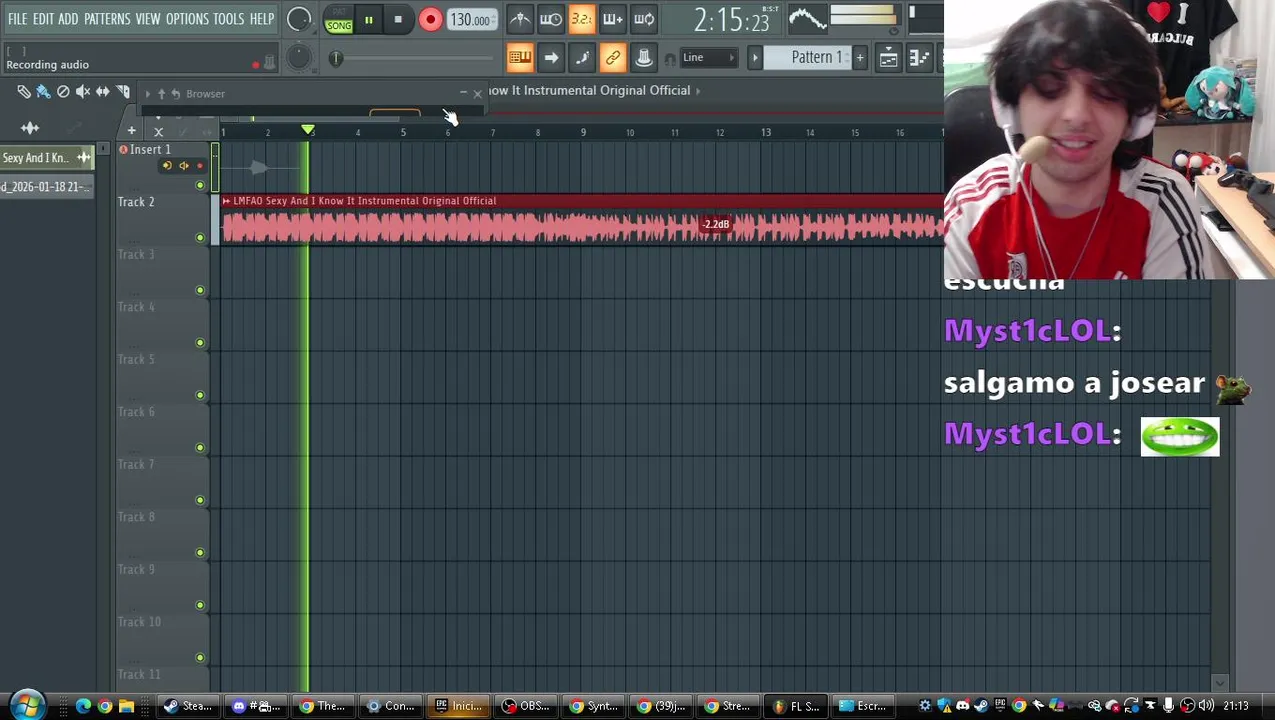
Task: Click the green playhead marker on timeline
Action: tap(308, 131)
